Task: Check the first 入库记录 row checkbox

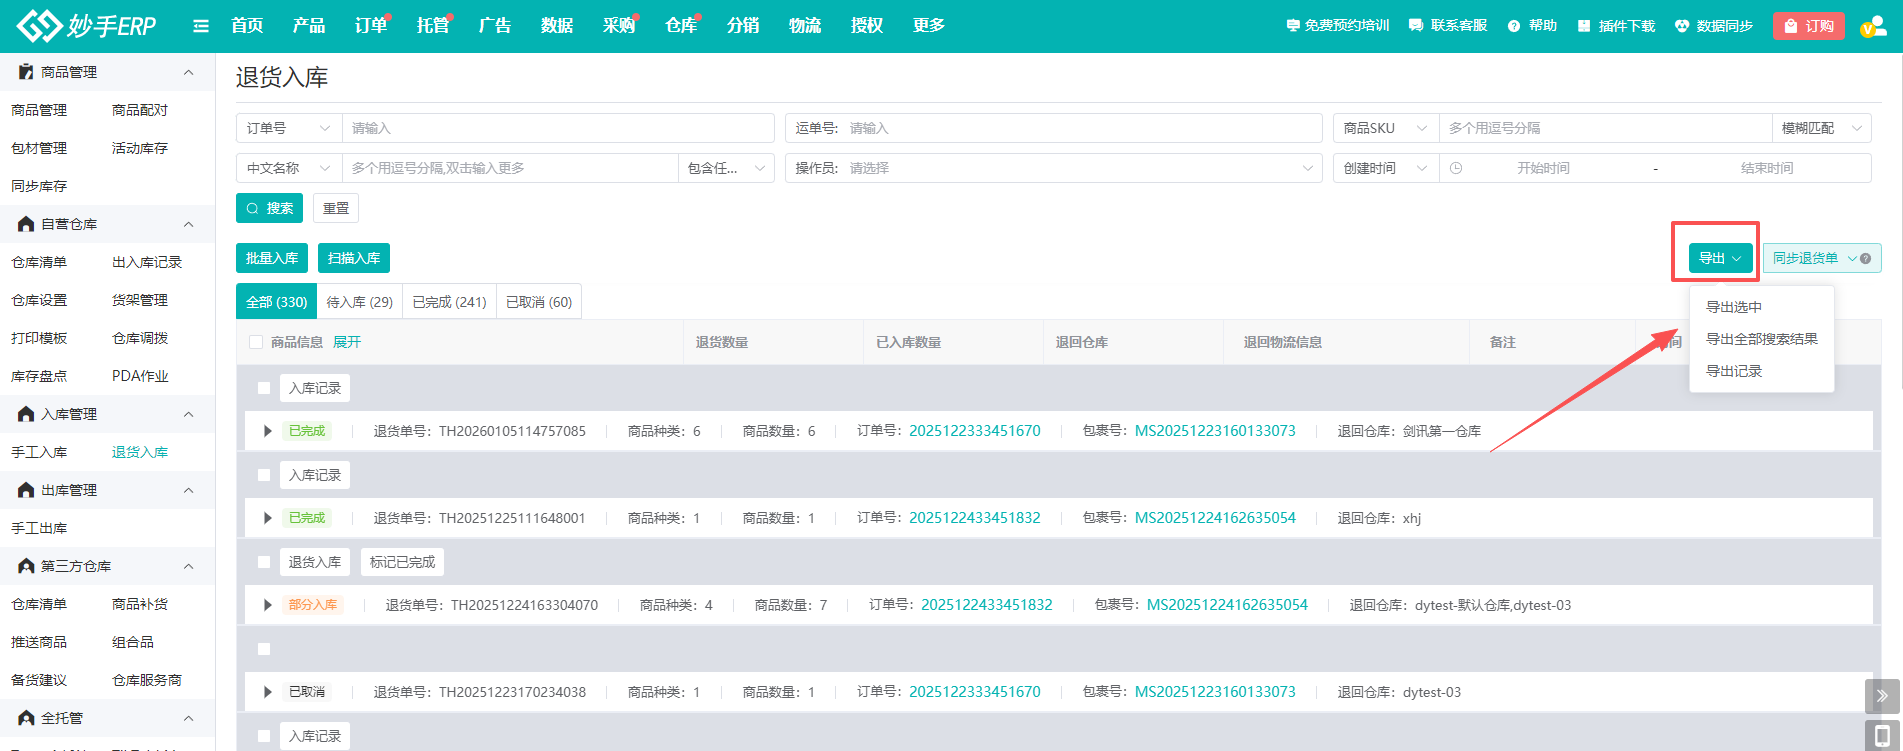Action: [x=264, y=388]
